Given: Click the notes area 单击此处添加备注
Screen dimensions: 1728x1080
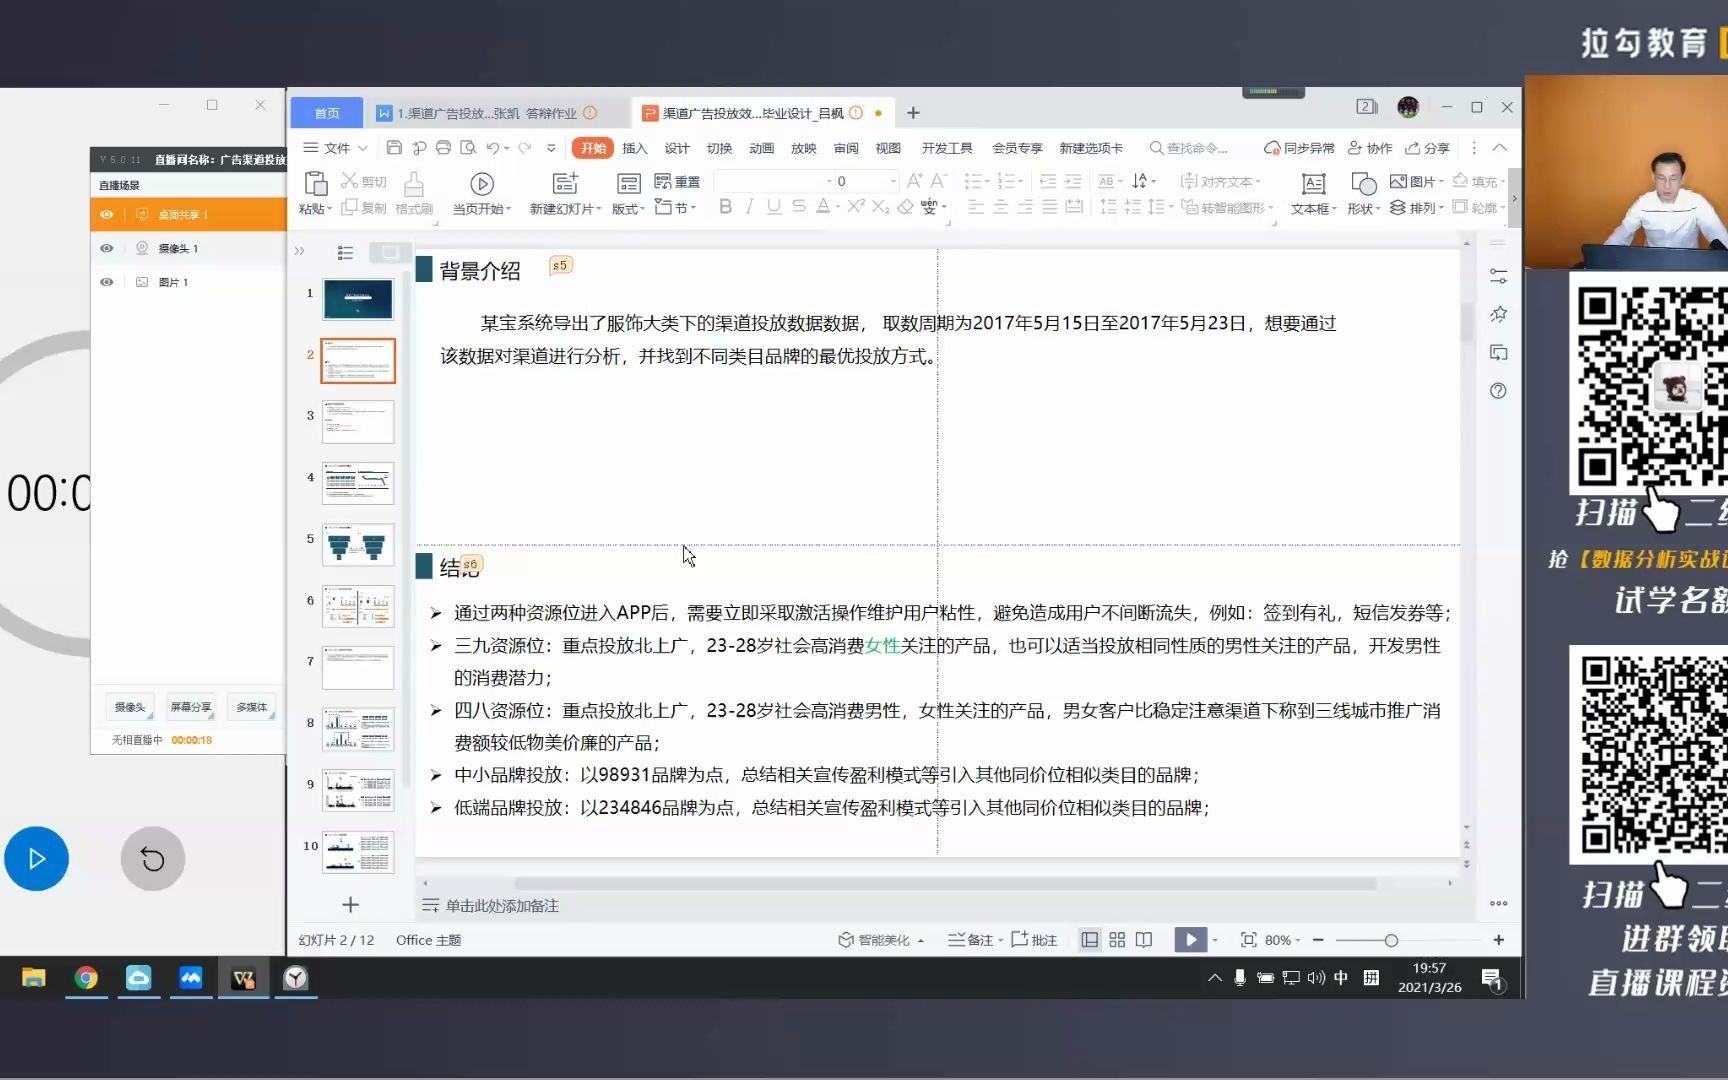Looking at the screenshot, I should [501, 906].
